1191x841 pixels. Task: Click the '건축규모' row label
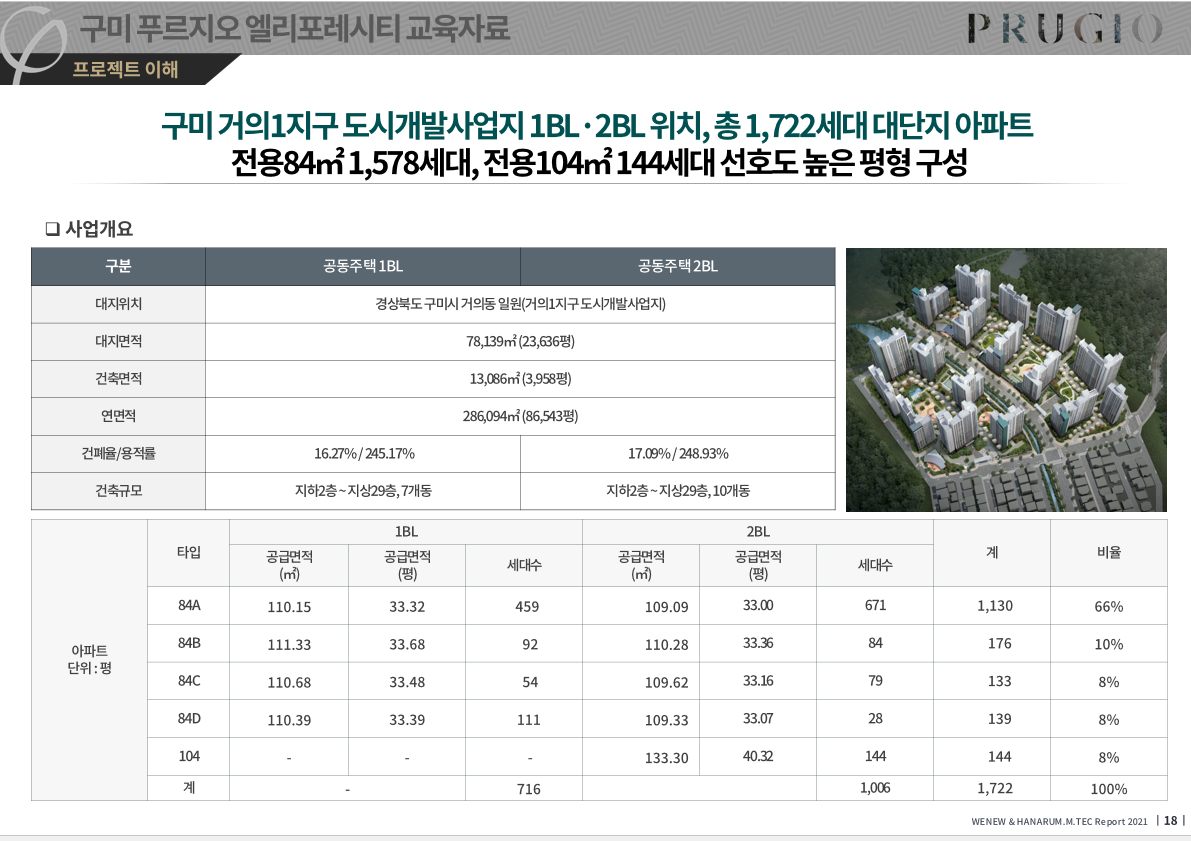(x=118, y=491)
